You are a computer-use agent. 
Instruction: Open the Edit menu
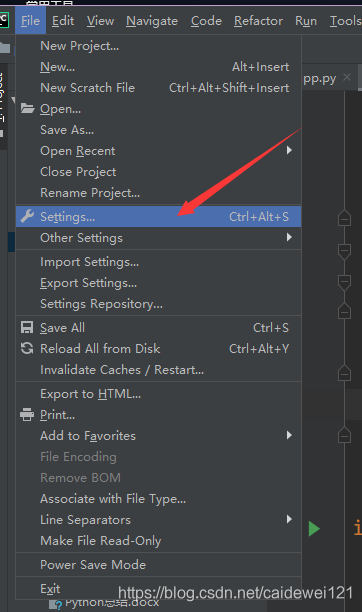click(x=63, y=20)
